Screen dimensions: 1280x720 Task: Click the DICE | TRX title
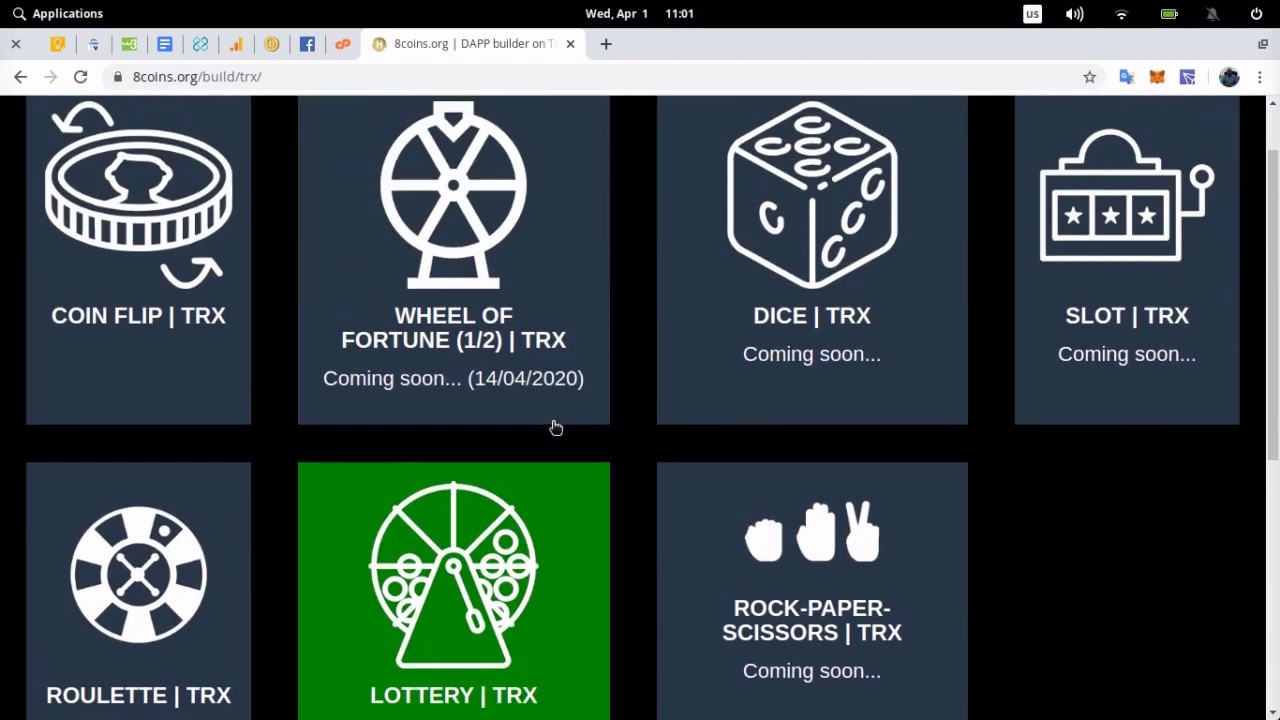[x=812, y=316]
